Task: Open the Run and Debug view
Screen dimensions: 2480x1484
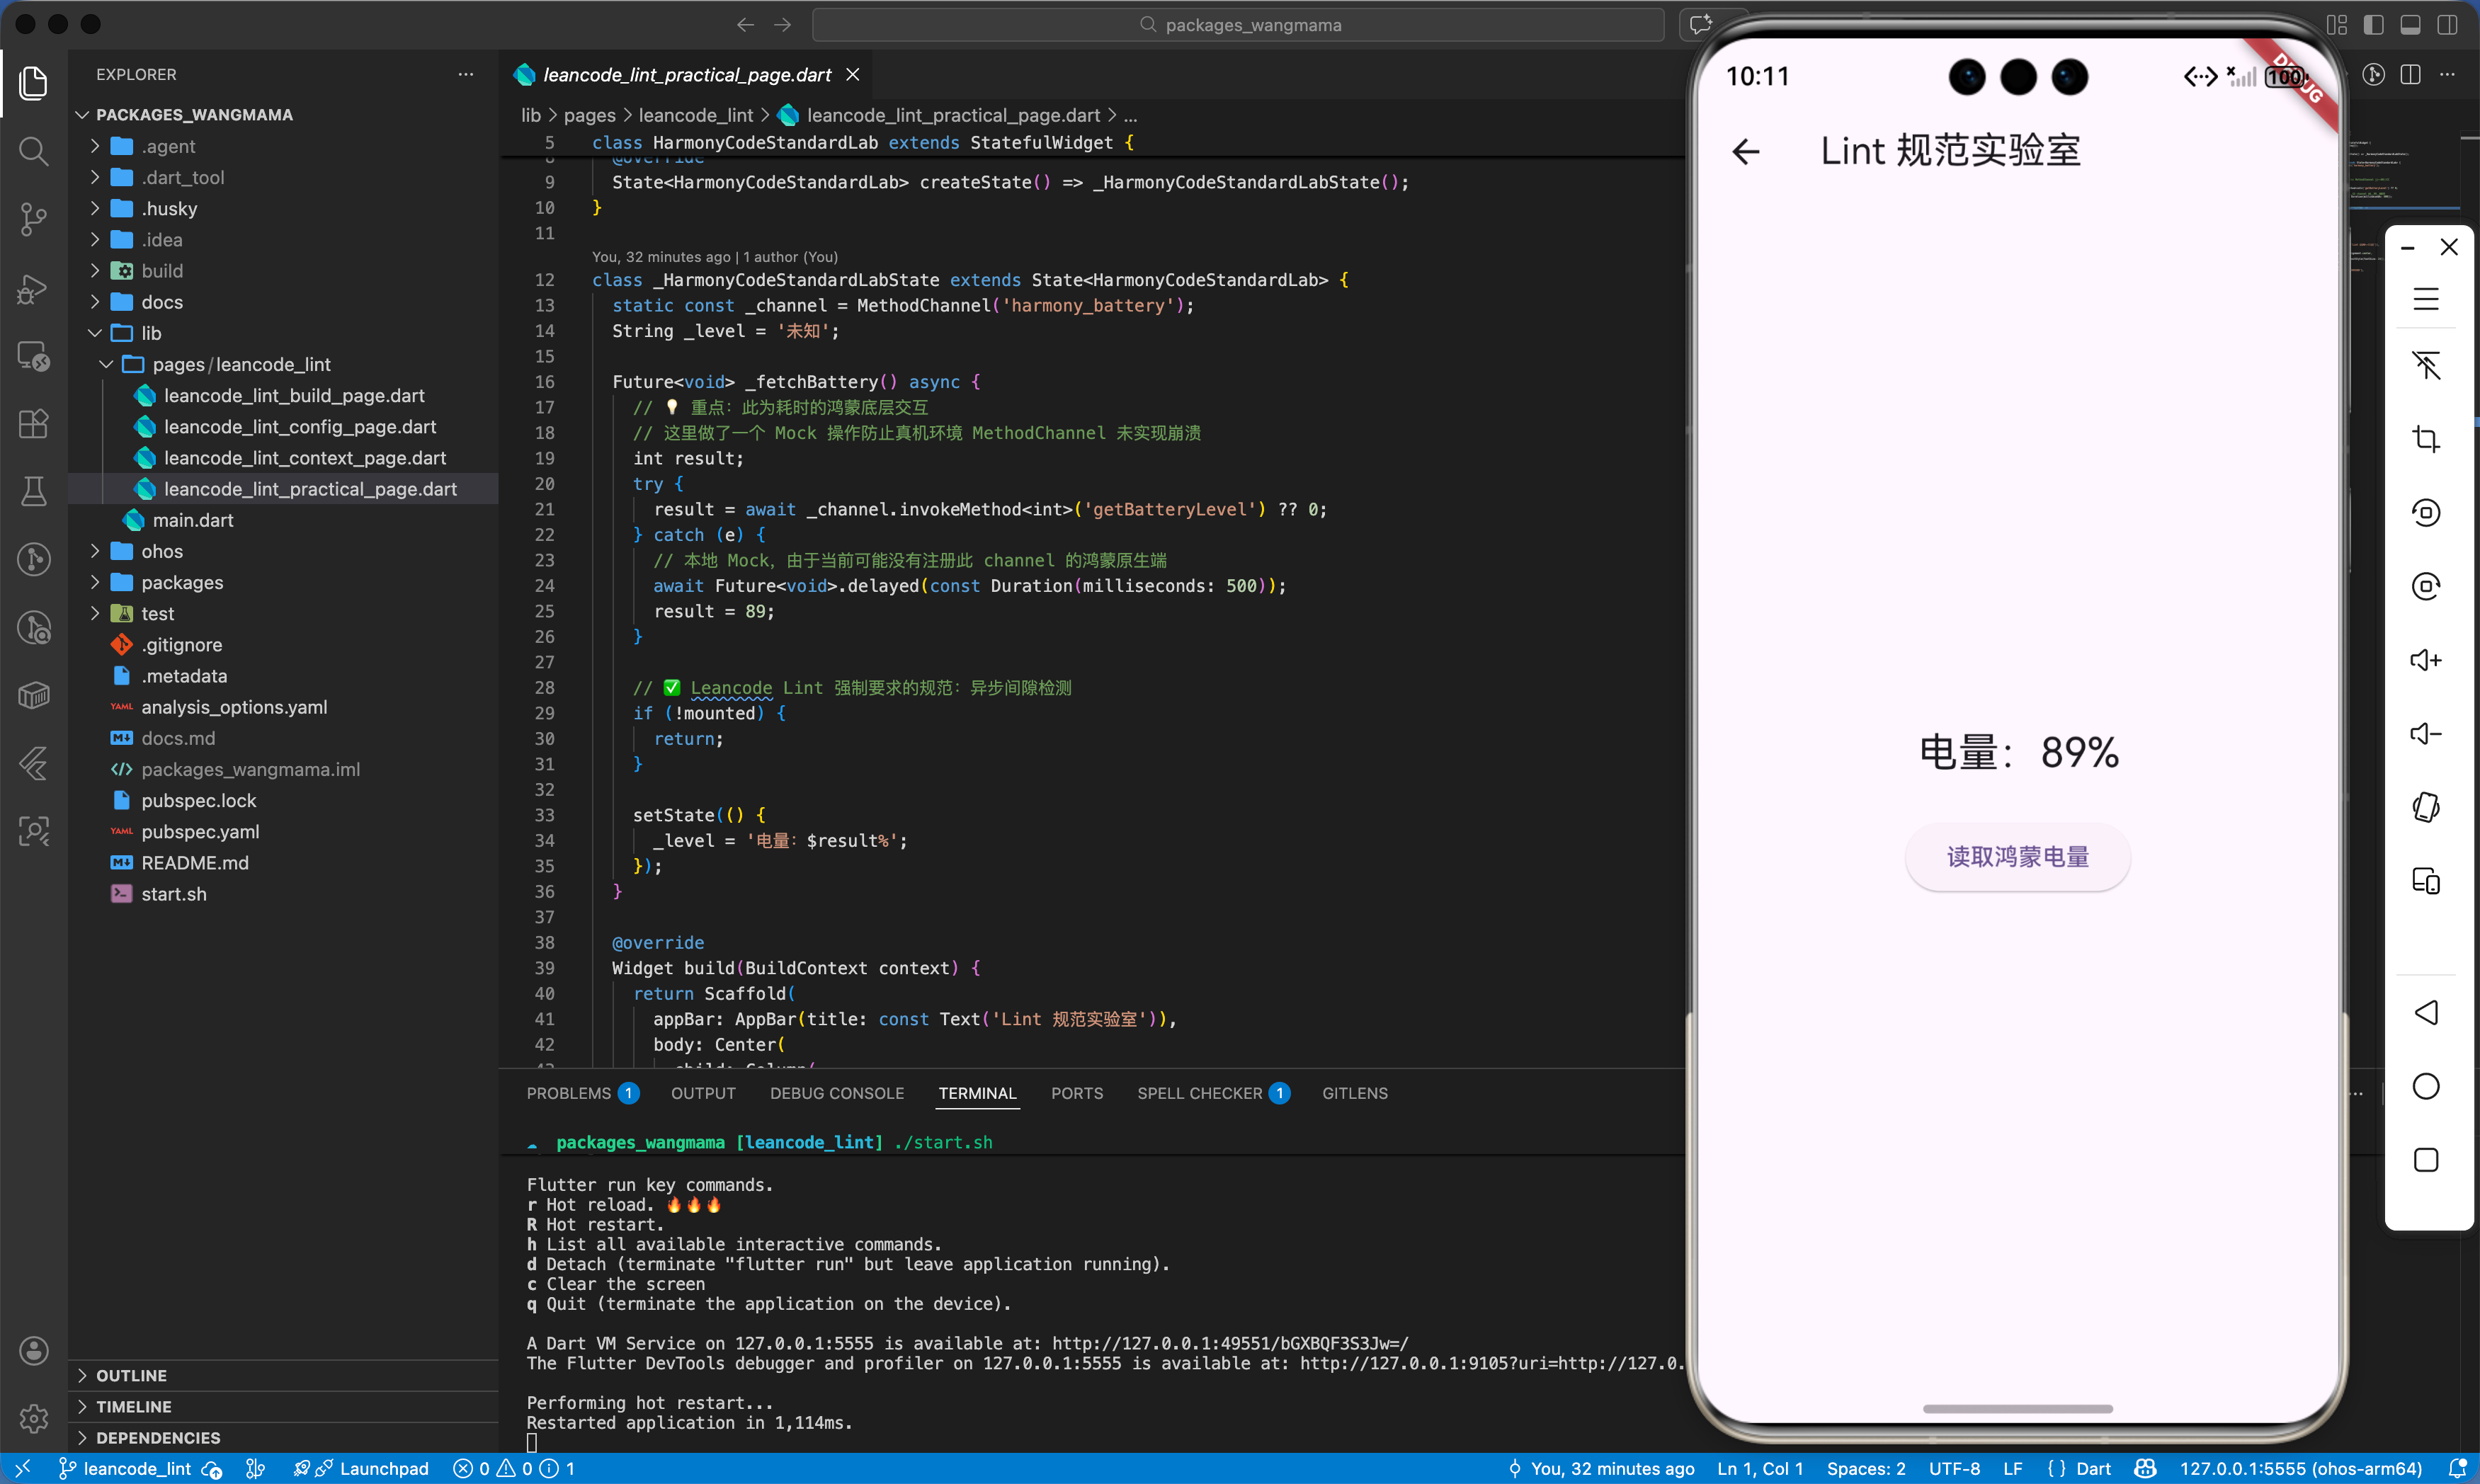Action: [x=33, y=288]
